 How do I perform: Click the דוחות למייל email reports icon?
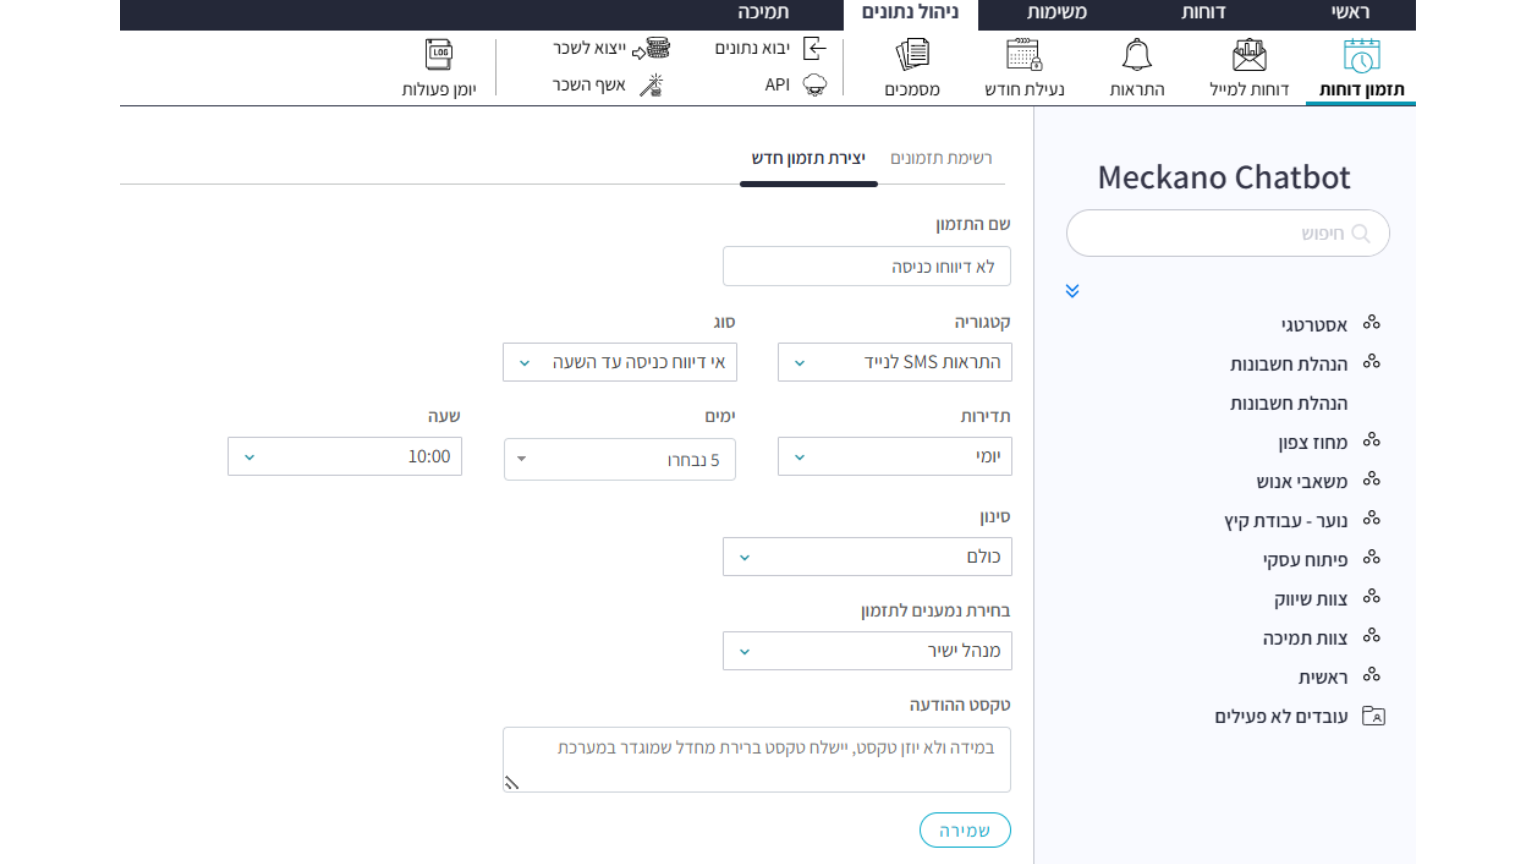(x=1249, y=56)
